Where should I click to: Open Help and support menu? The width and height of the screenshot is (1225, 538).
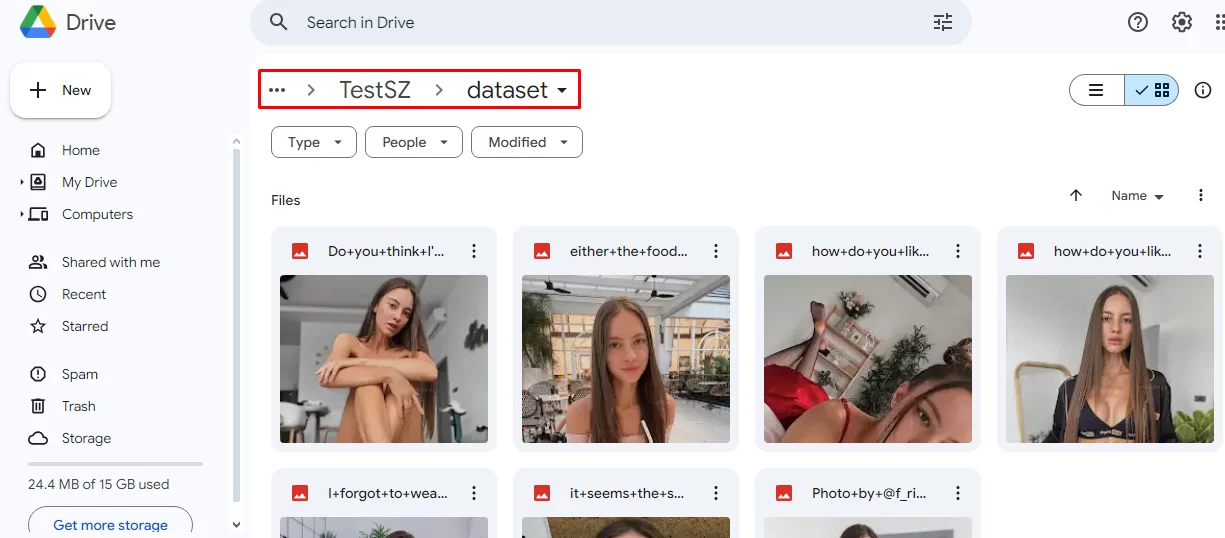pyautogui.click(x=1138, y=22)
